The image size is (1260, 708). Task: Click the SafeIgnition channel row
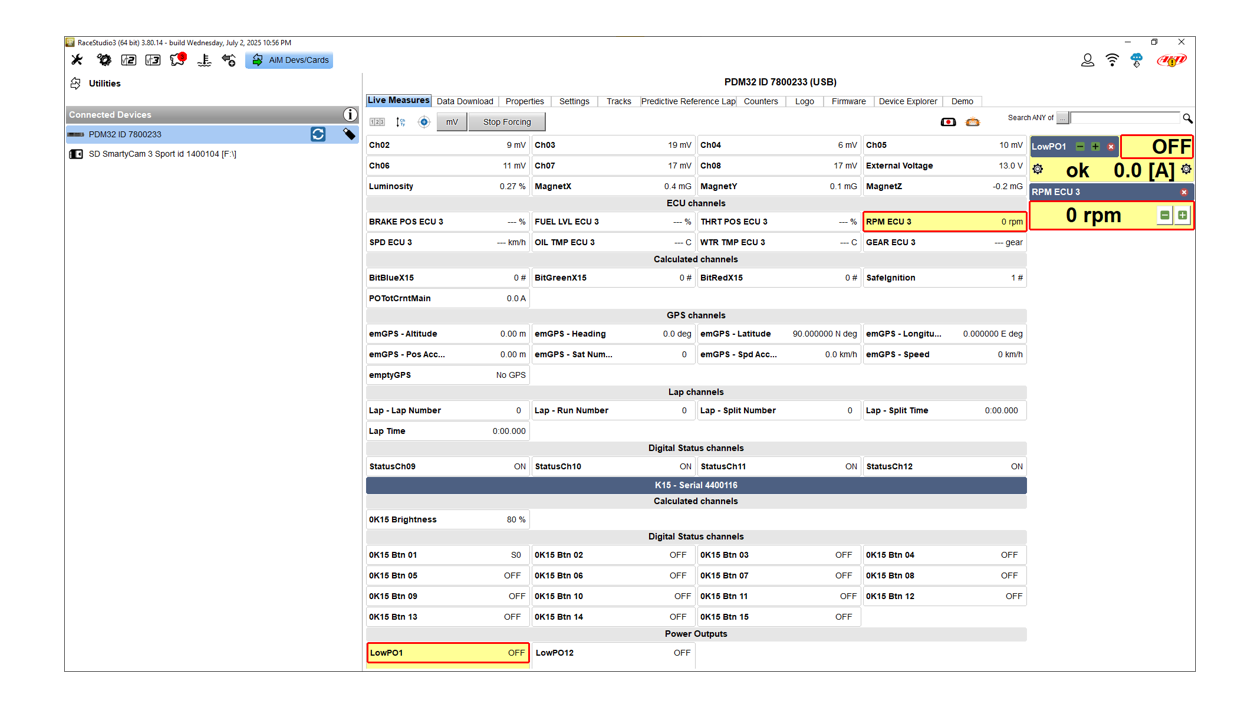click(944, 278)
